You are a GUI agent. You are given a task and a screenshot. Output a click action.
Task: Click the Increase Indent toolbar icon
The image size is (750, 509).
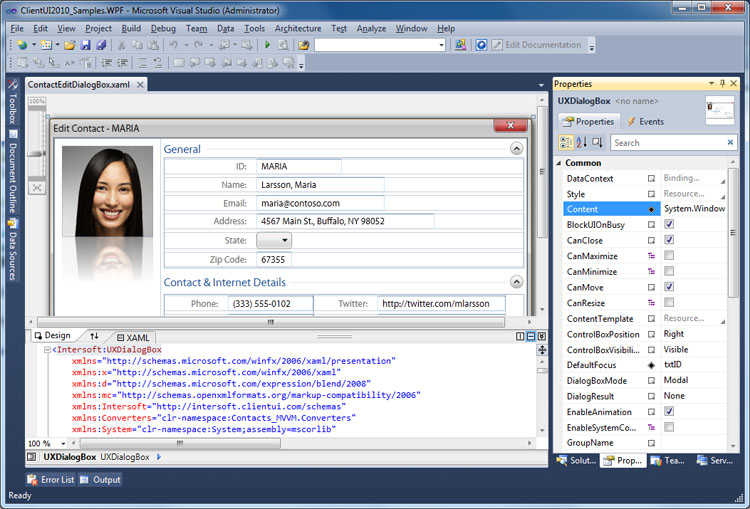click(x=122, y=63)
